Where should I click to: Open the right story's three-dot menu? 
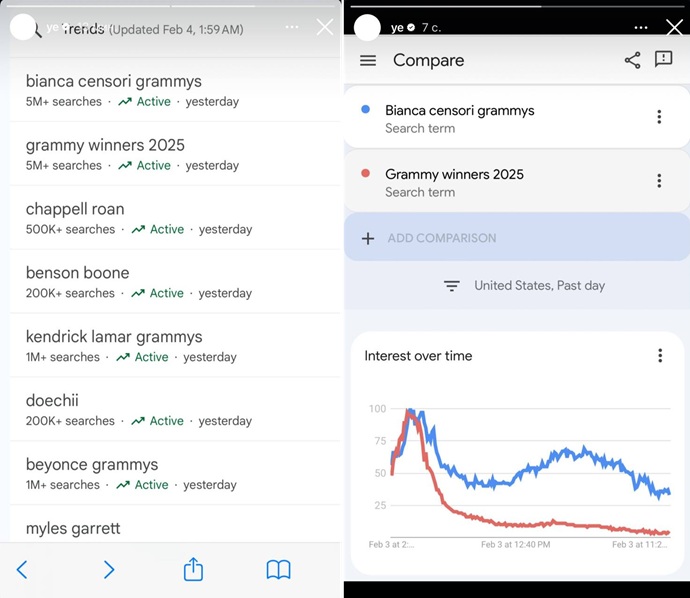(641, 28)
